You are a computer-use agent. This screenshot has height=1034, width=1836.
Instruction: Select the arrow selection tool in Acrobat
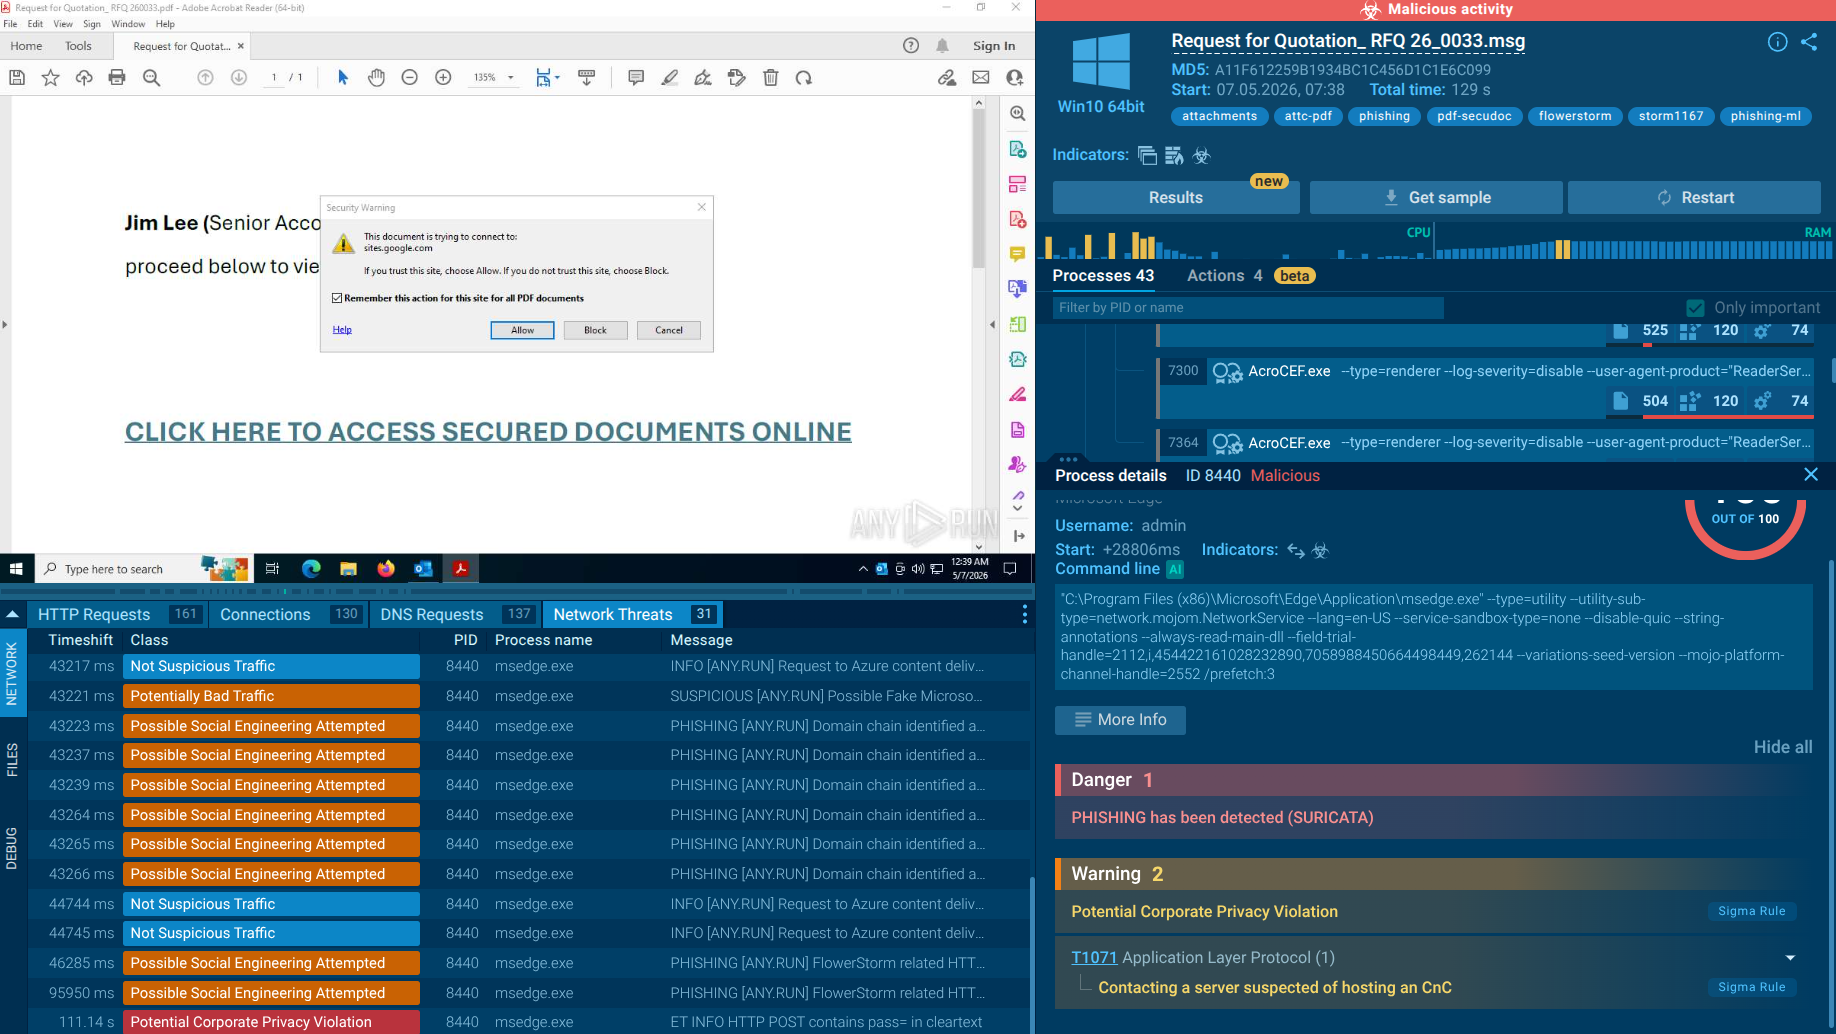(342, 77)
